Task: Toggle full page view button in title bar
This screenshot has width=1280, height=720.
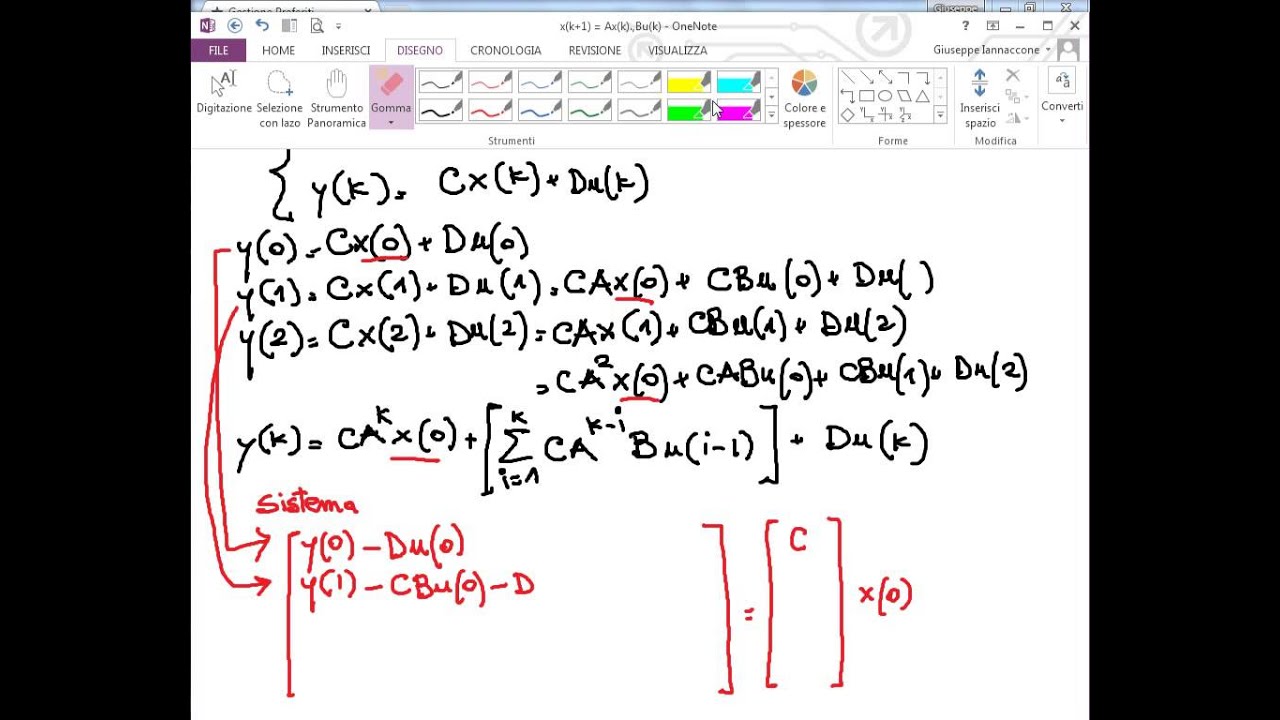Action: 993,26
